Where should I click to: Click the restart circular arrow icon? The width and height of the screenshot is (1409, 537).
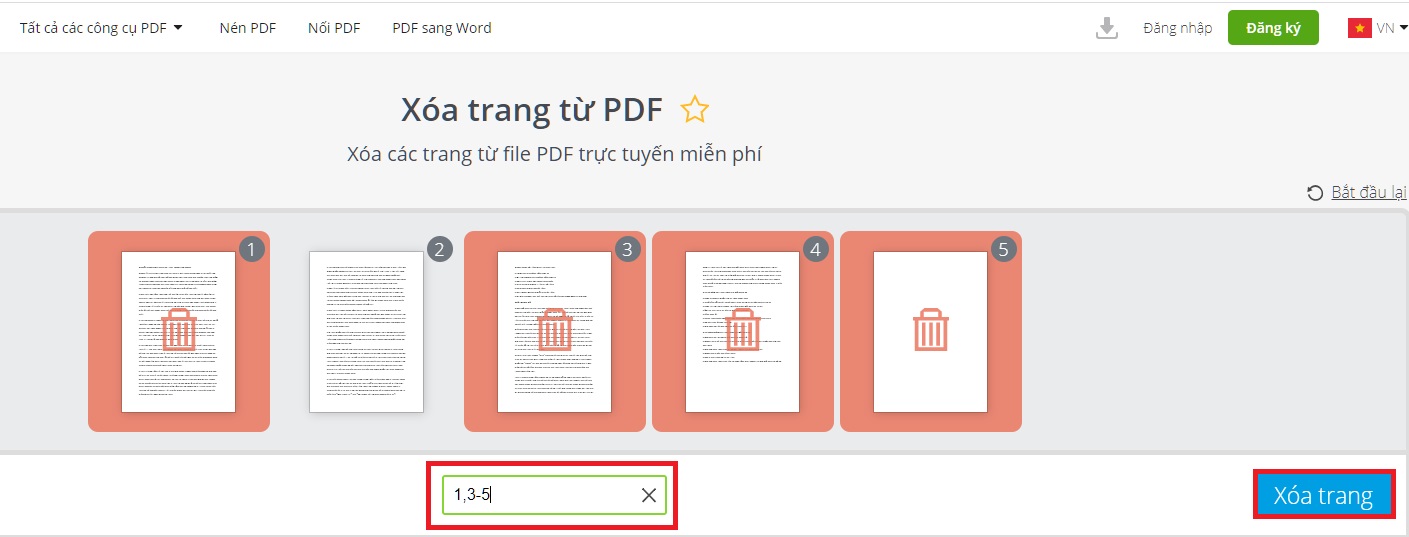(x=1316, y=192)
